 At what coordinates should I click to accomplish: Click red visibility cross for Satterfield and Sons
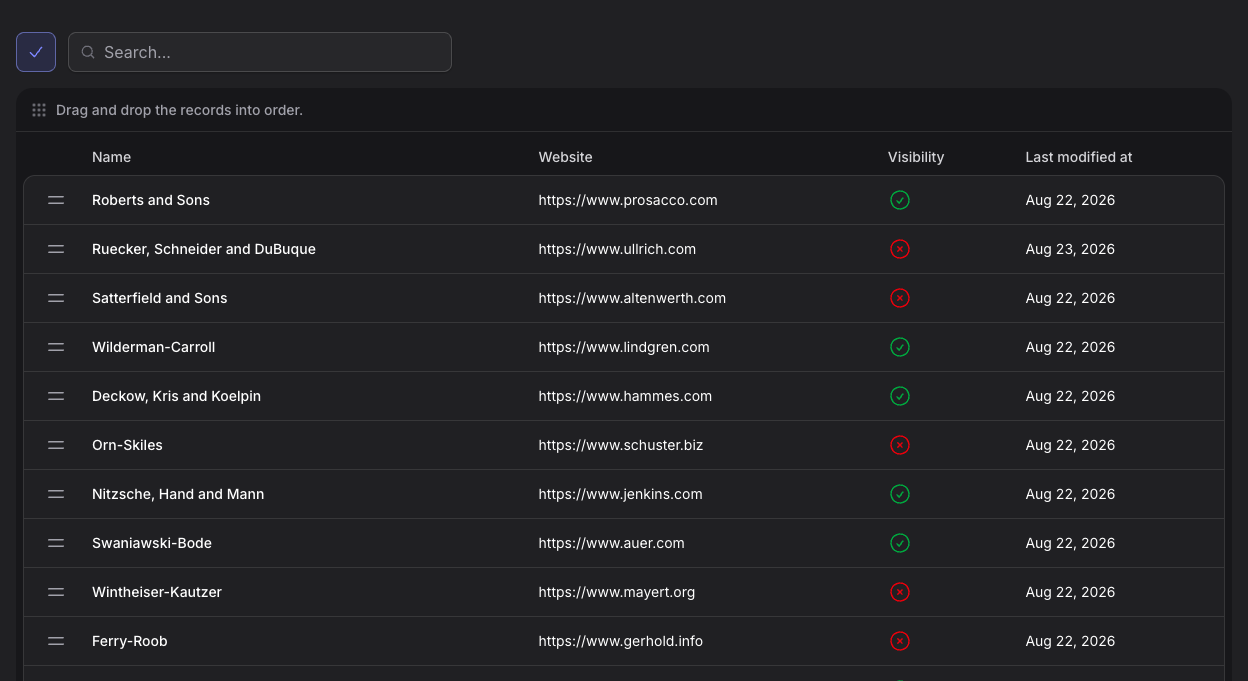pos(900,298)
